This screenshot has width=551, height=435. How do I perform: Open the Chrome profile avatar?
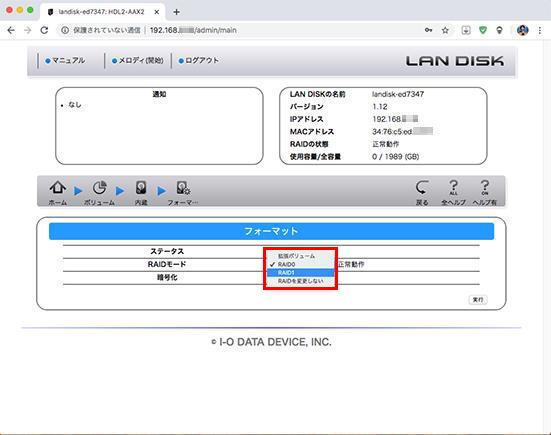coord(523,30)
